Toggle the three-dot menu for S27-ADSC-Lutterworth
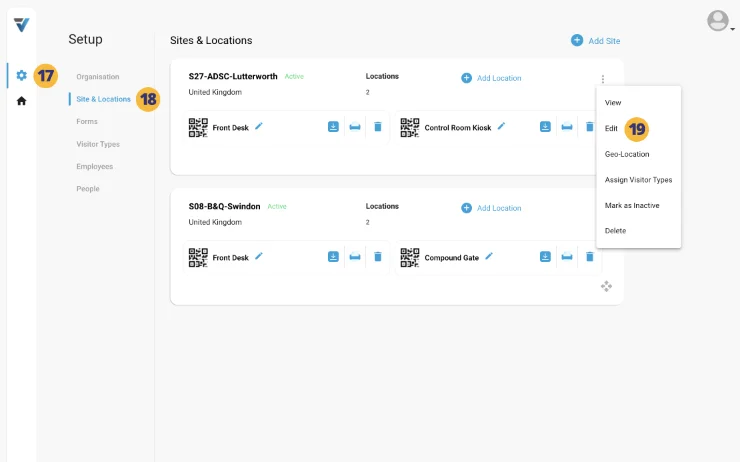The width and height of the screenshot is (740, 462). click(602, 79)
